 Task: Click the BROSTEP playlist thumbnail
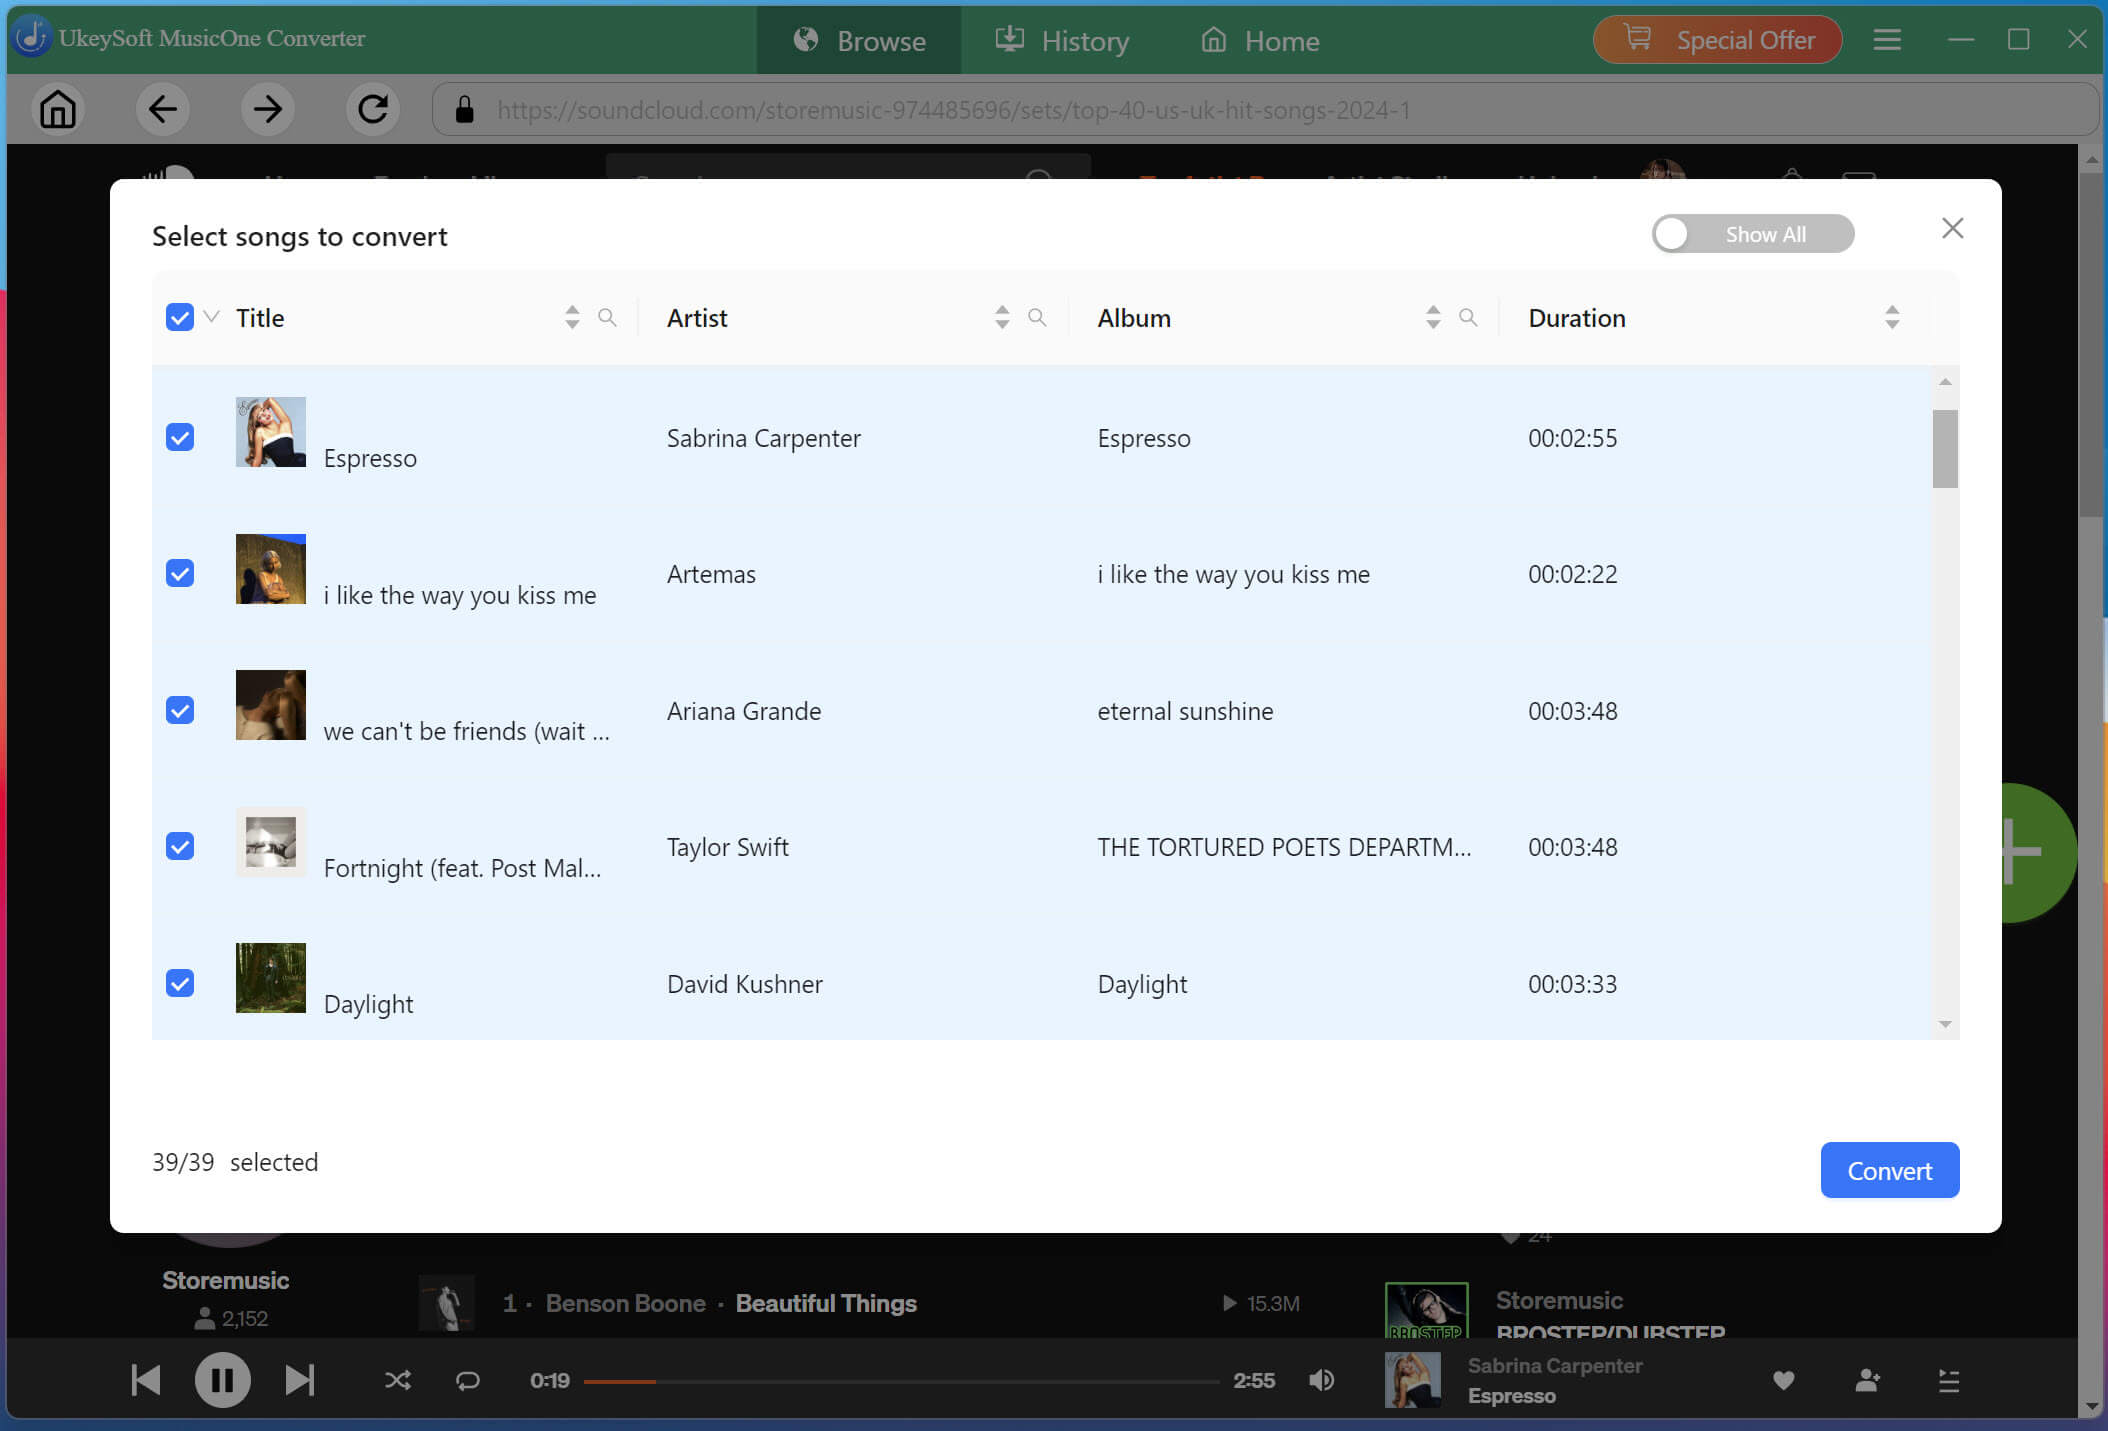pos(1426,1310)
